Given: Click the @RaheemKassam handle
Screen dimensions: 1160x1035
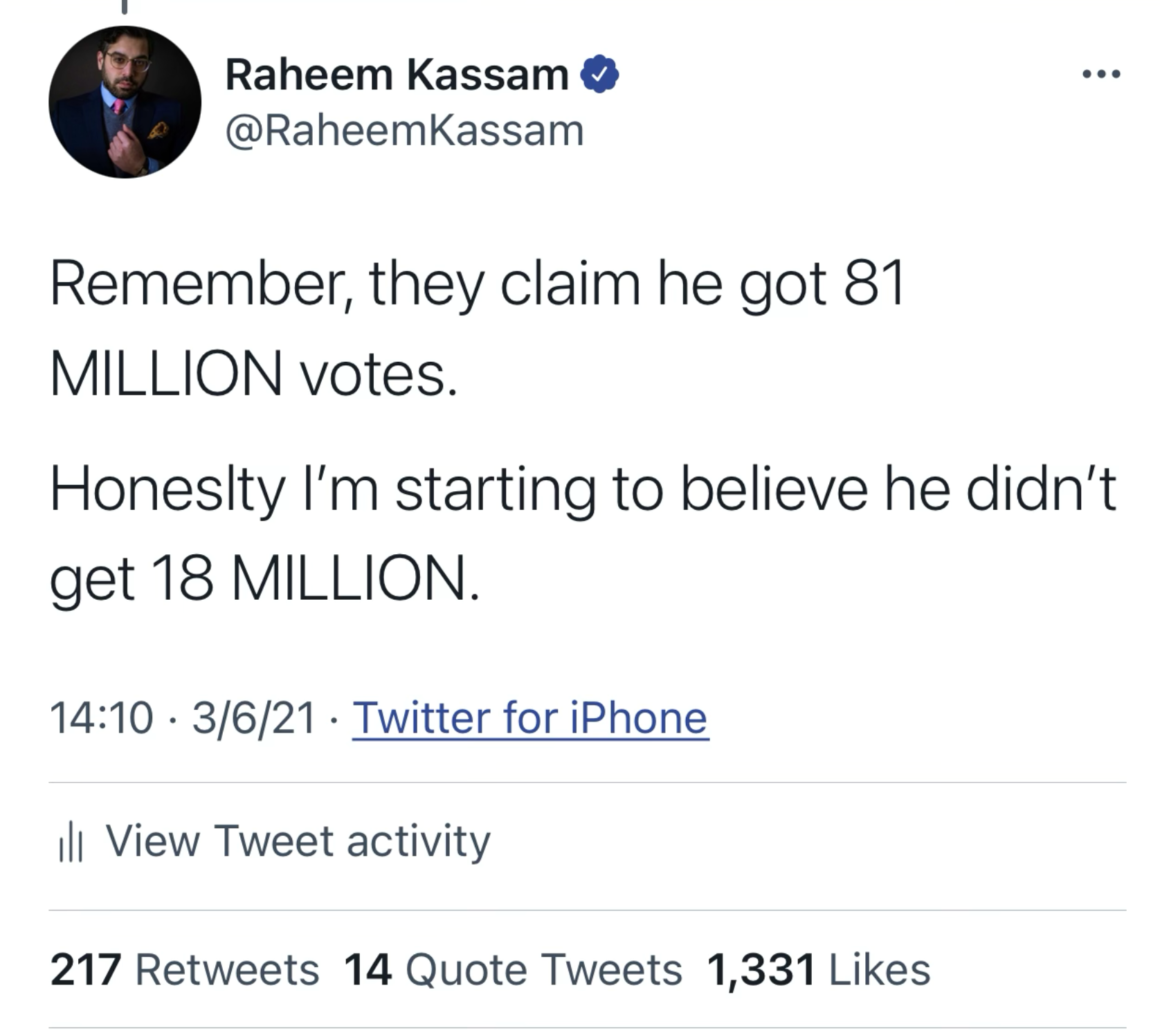Looking at the screenshot, I should [404, 130].
